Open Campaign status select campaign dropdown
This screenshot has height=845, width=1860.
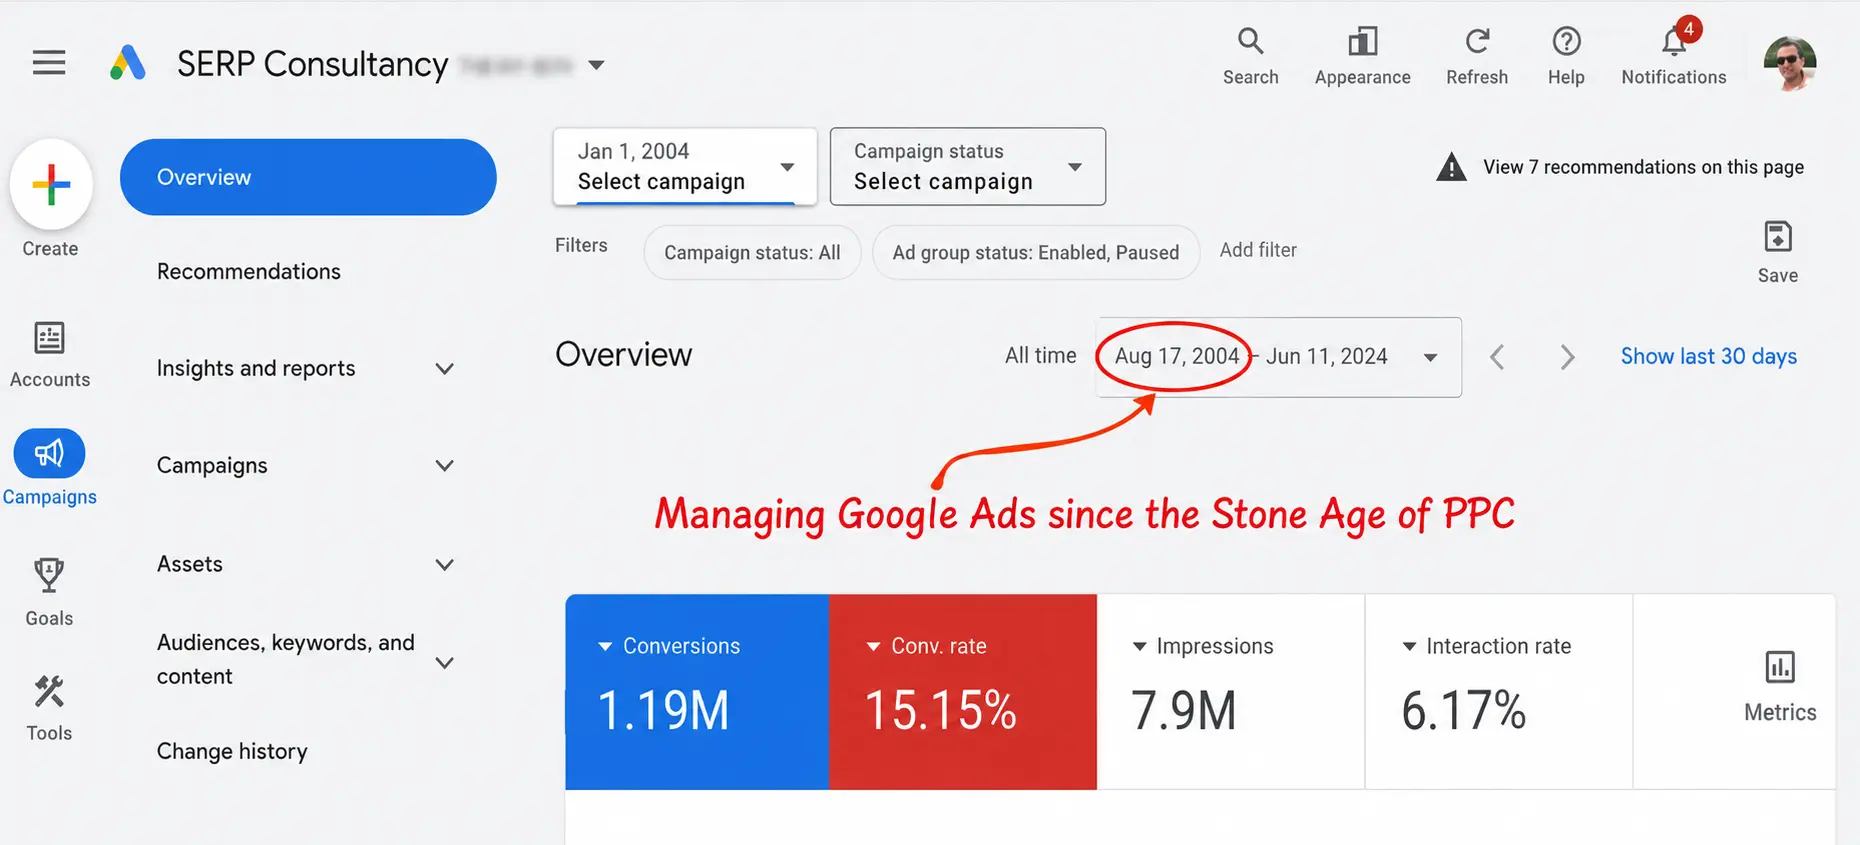coord(967,166)
